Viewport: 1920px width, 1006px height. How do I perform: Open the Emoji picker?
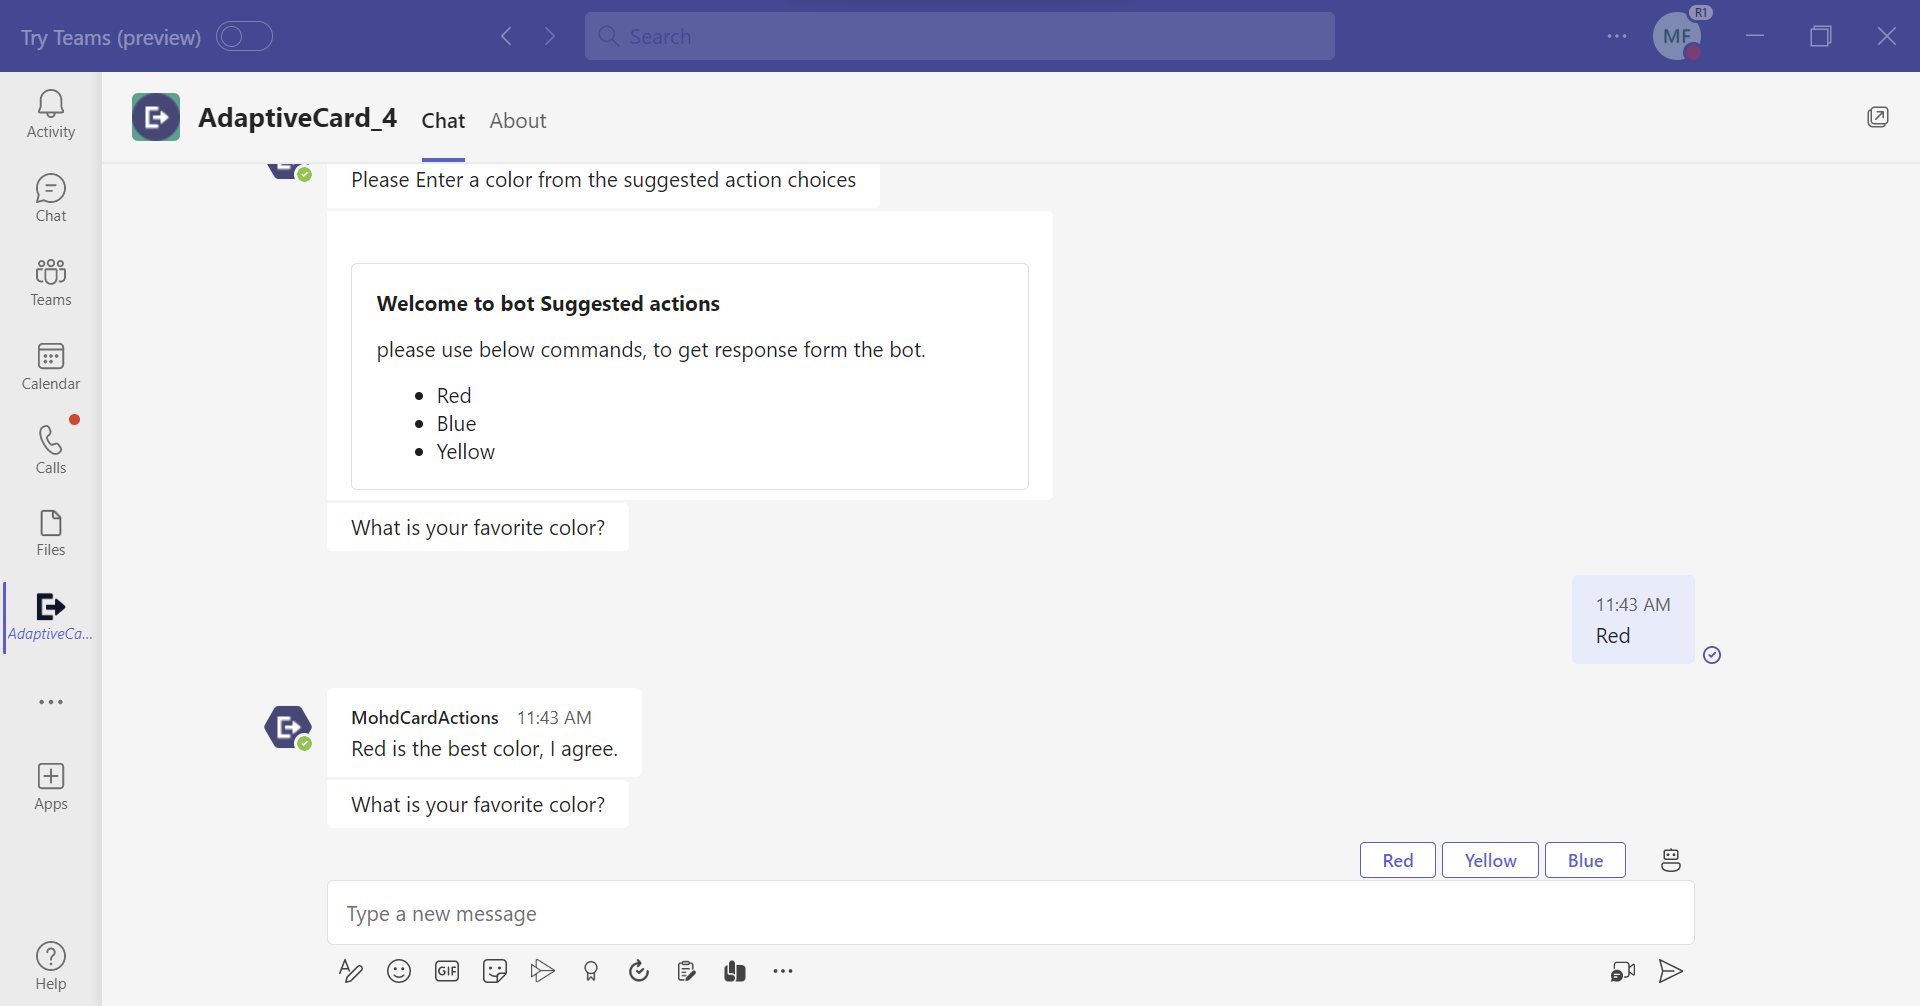tap(399, 971)
